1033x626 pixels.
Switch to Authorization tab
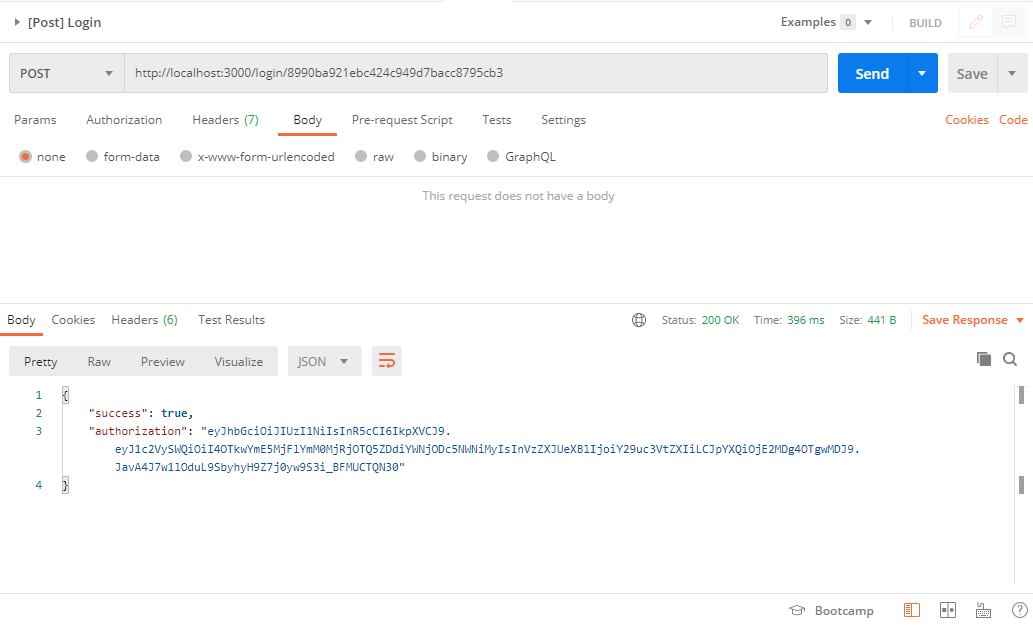pos(124,120)
